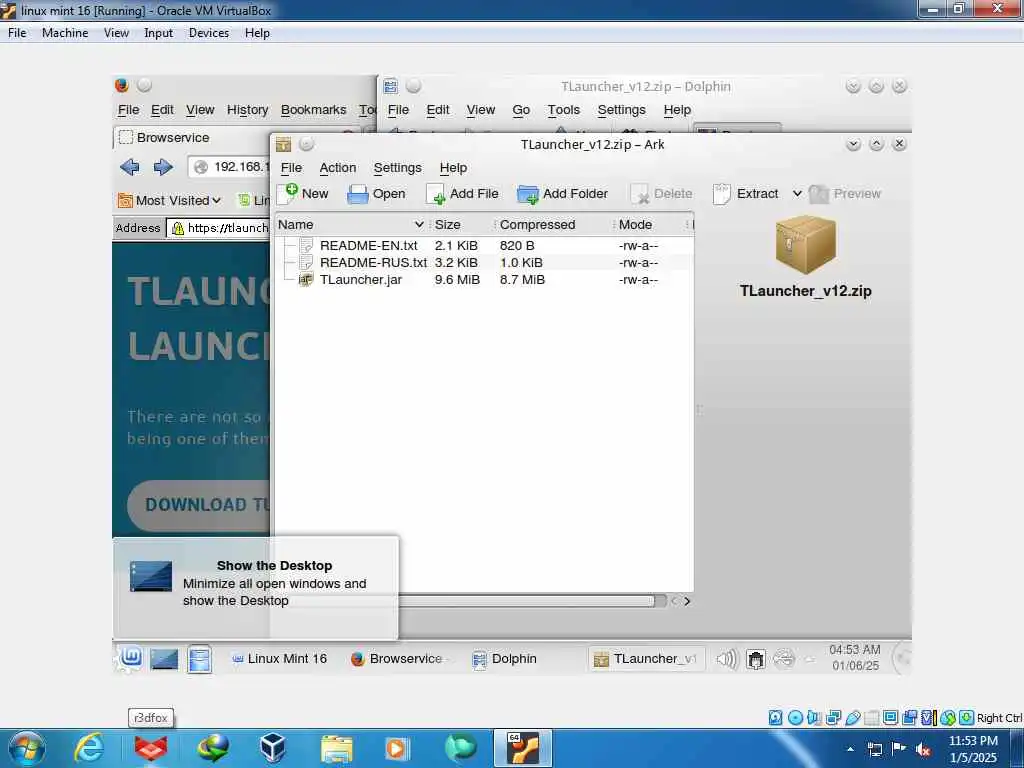Image resolution: width=1024 pixels, height=768 pixels.
Task: Open the browser's Bookmarks menu
Action: [x=313, y=110]
